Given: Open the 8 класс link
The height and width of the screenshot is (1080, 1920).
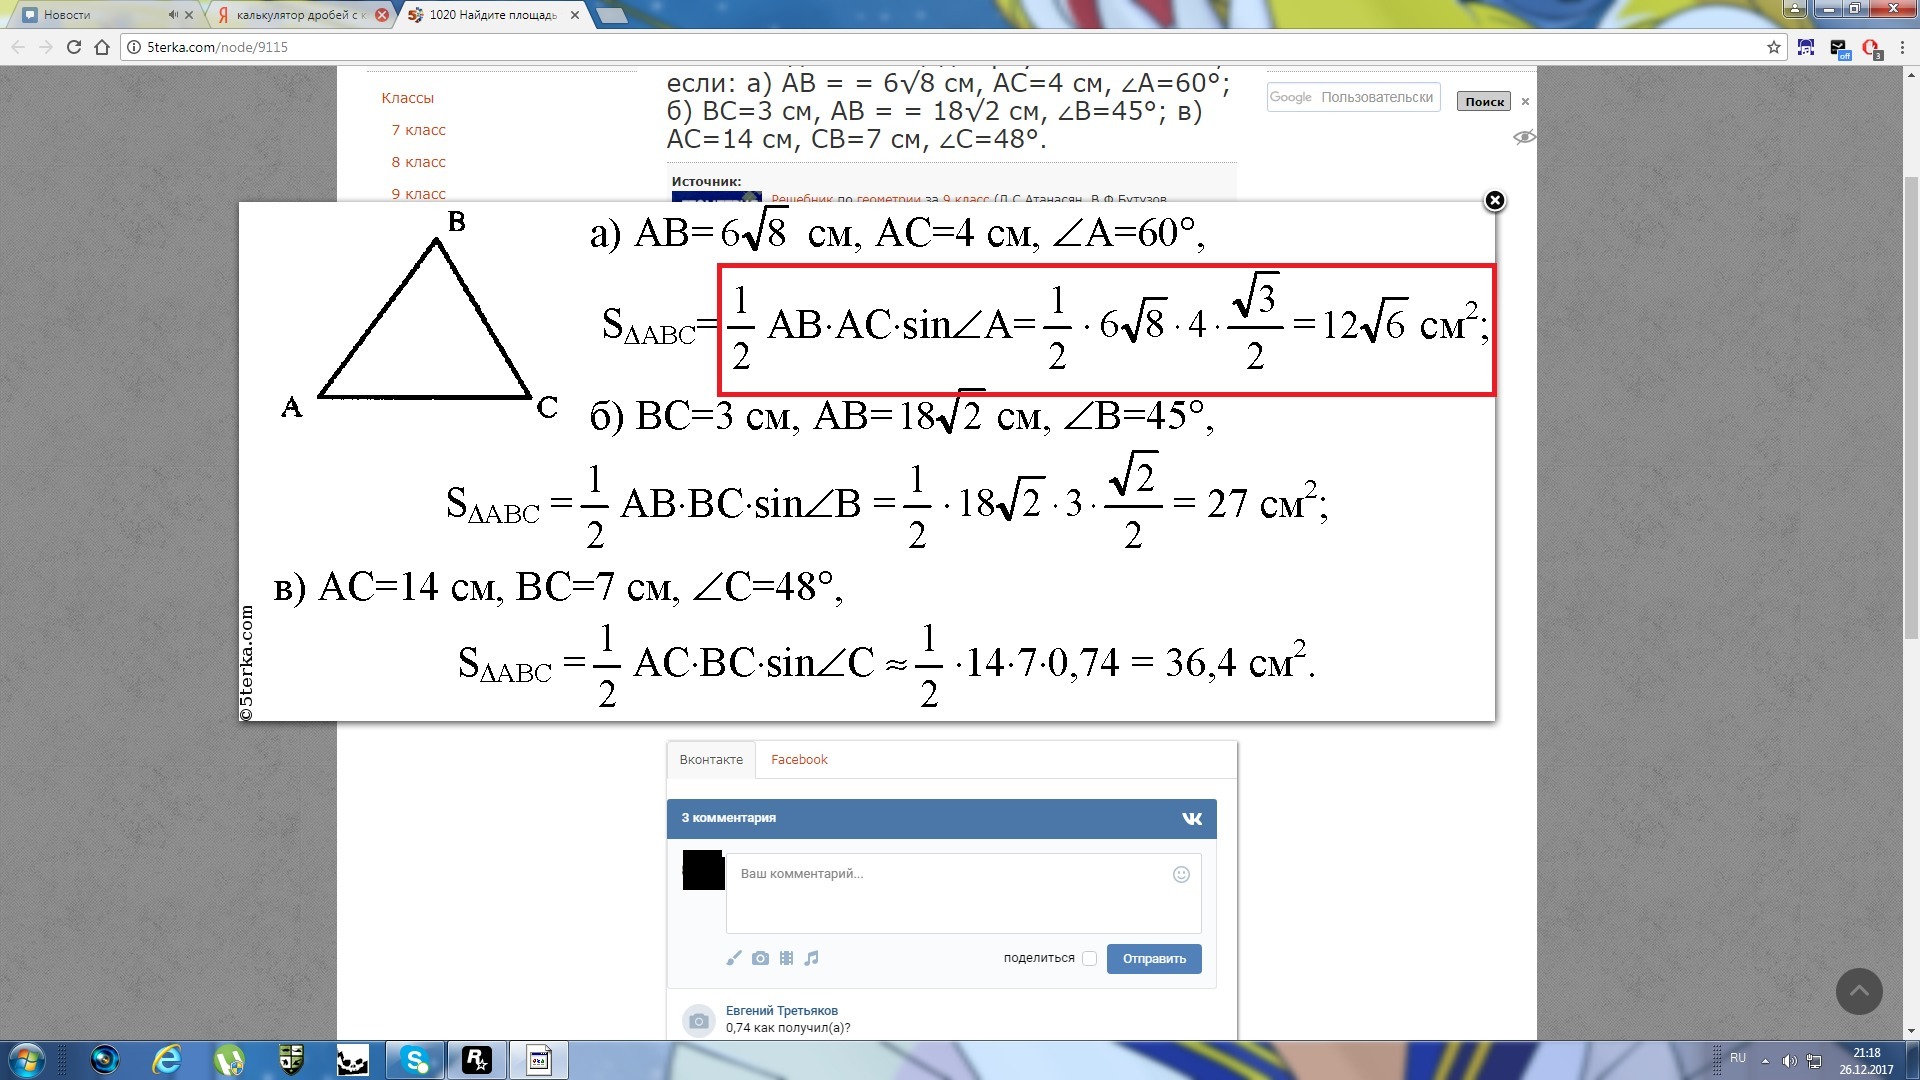Looking at the screenshot, I should (x=418, y=162).
